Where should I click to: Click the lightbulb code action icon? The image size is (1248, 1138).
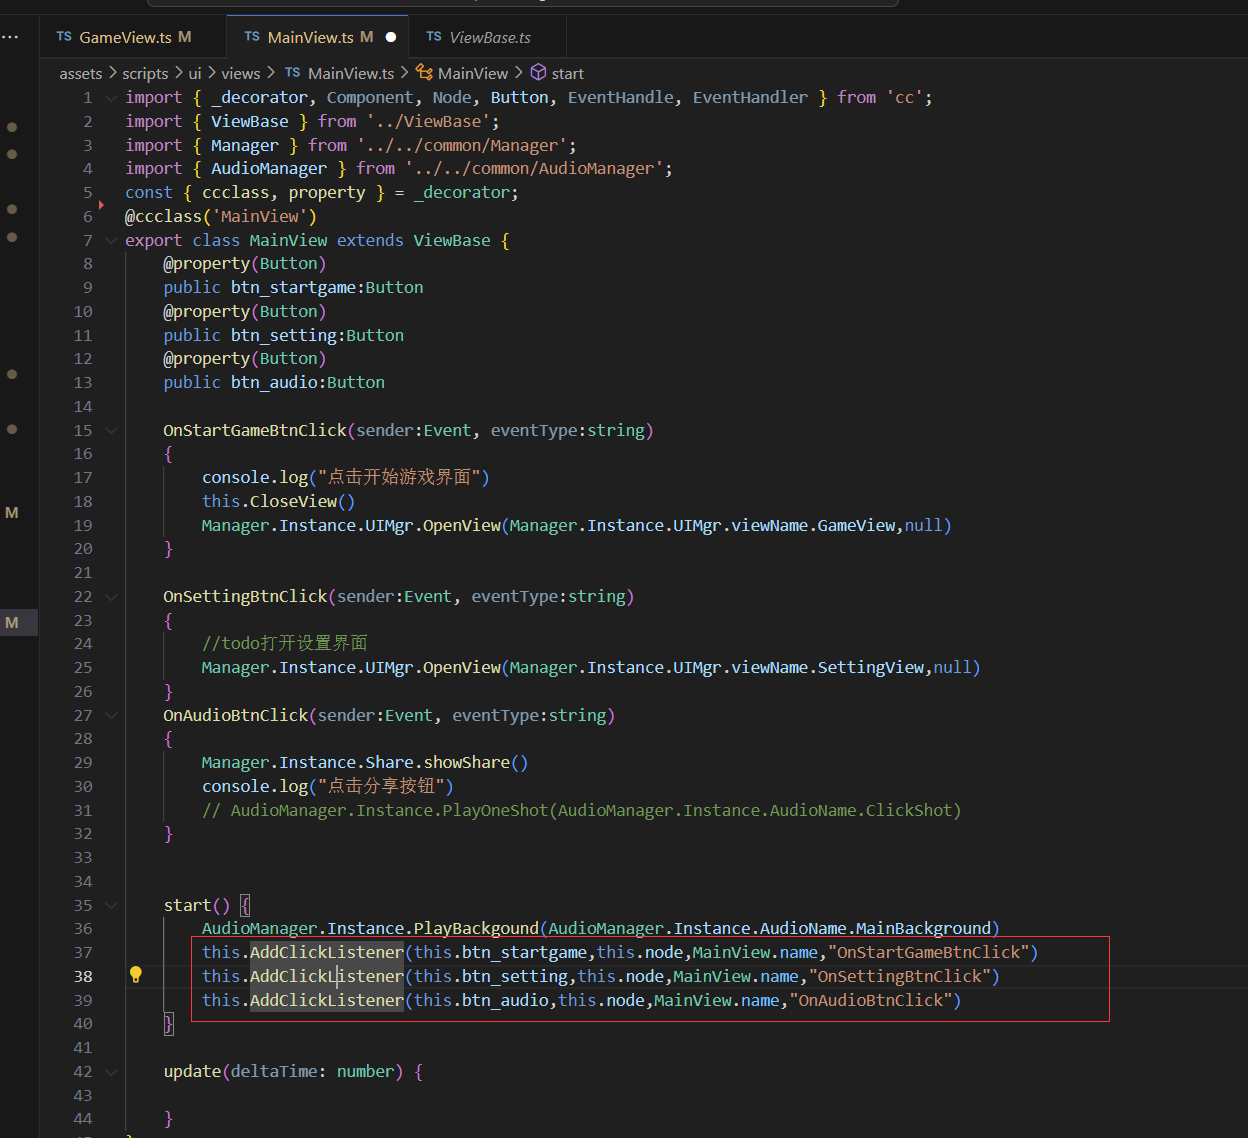click(136, 976)
